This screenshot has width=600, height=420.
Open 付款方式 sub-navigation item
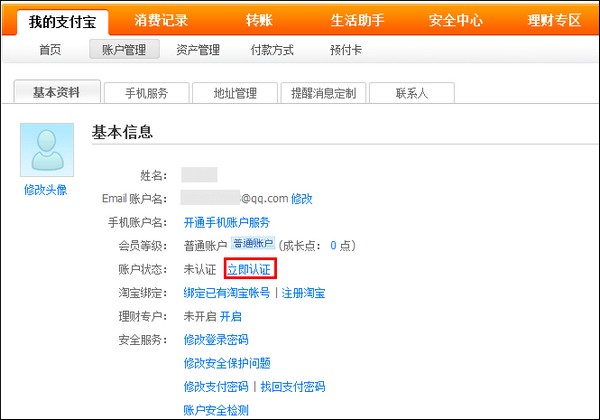(272, 50)
